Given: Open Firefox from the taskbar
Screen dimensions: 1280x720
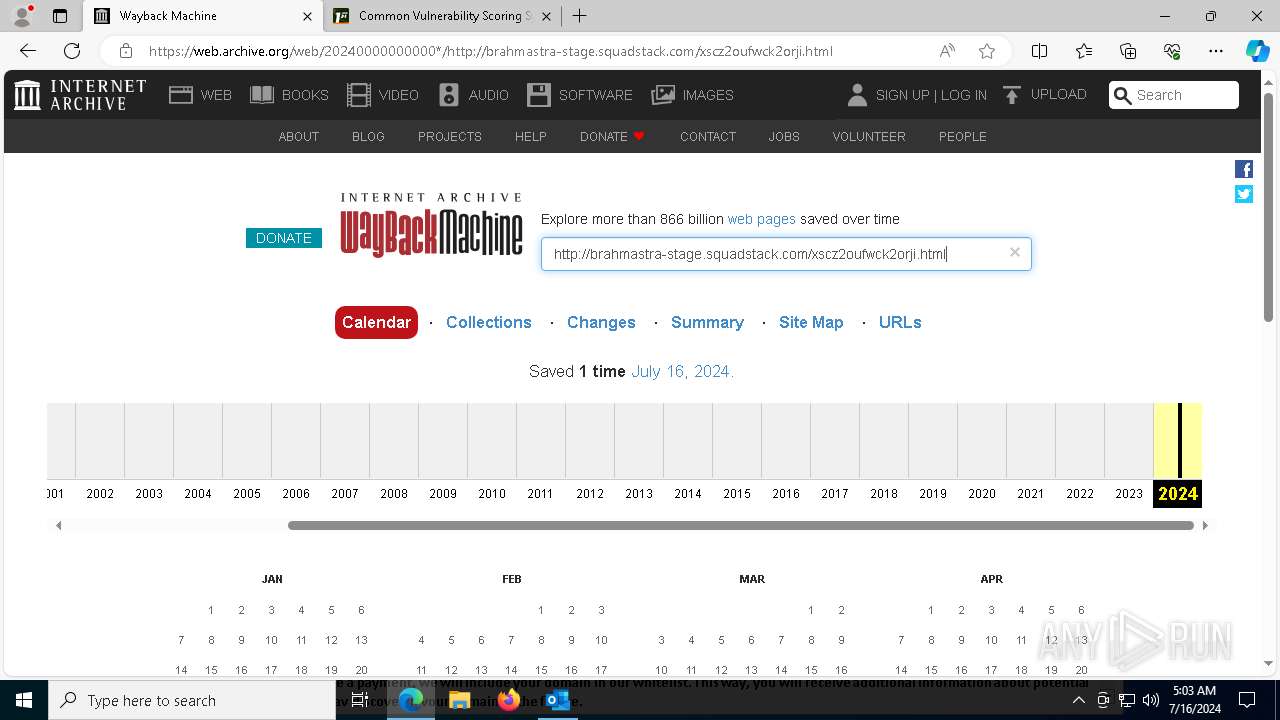Looking at the screenshot, I should tap(509, 700).
